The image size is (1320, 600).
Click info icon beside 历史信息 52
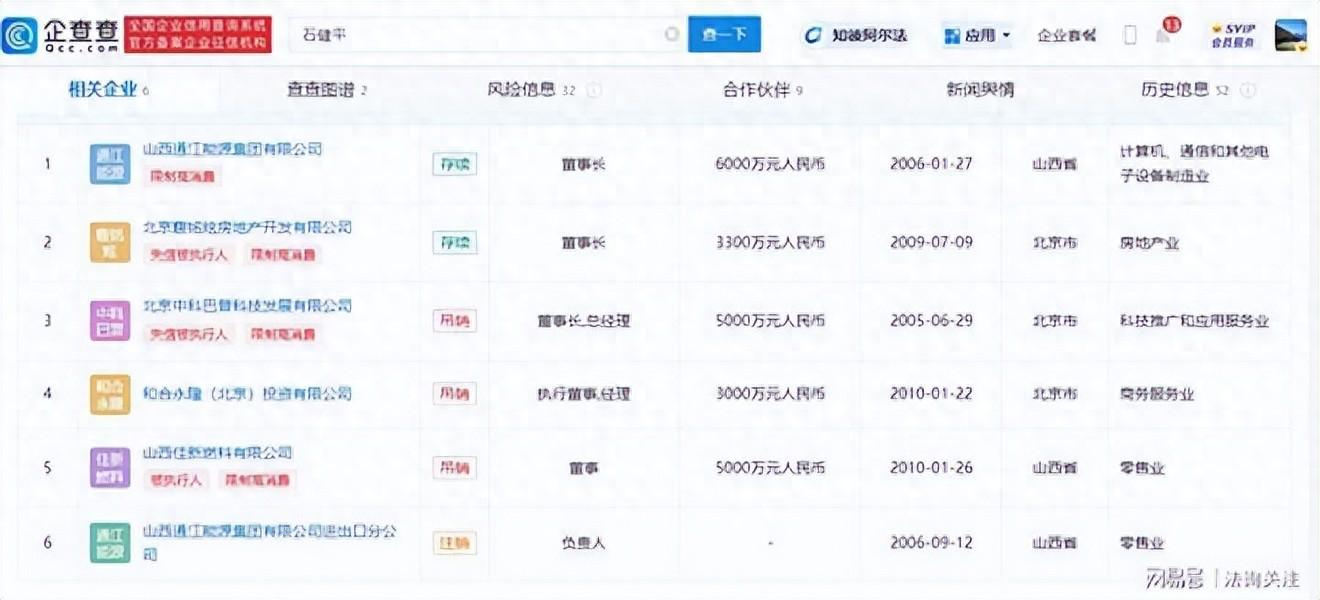1247,90
